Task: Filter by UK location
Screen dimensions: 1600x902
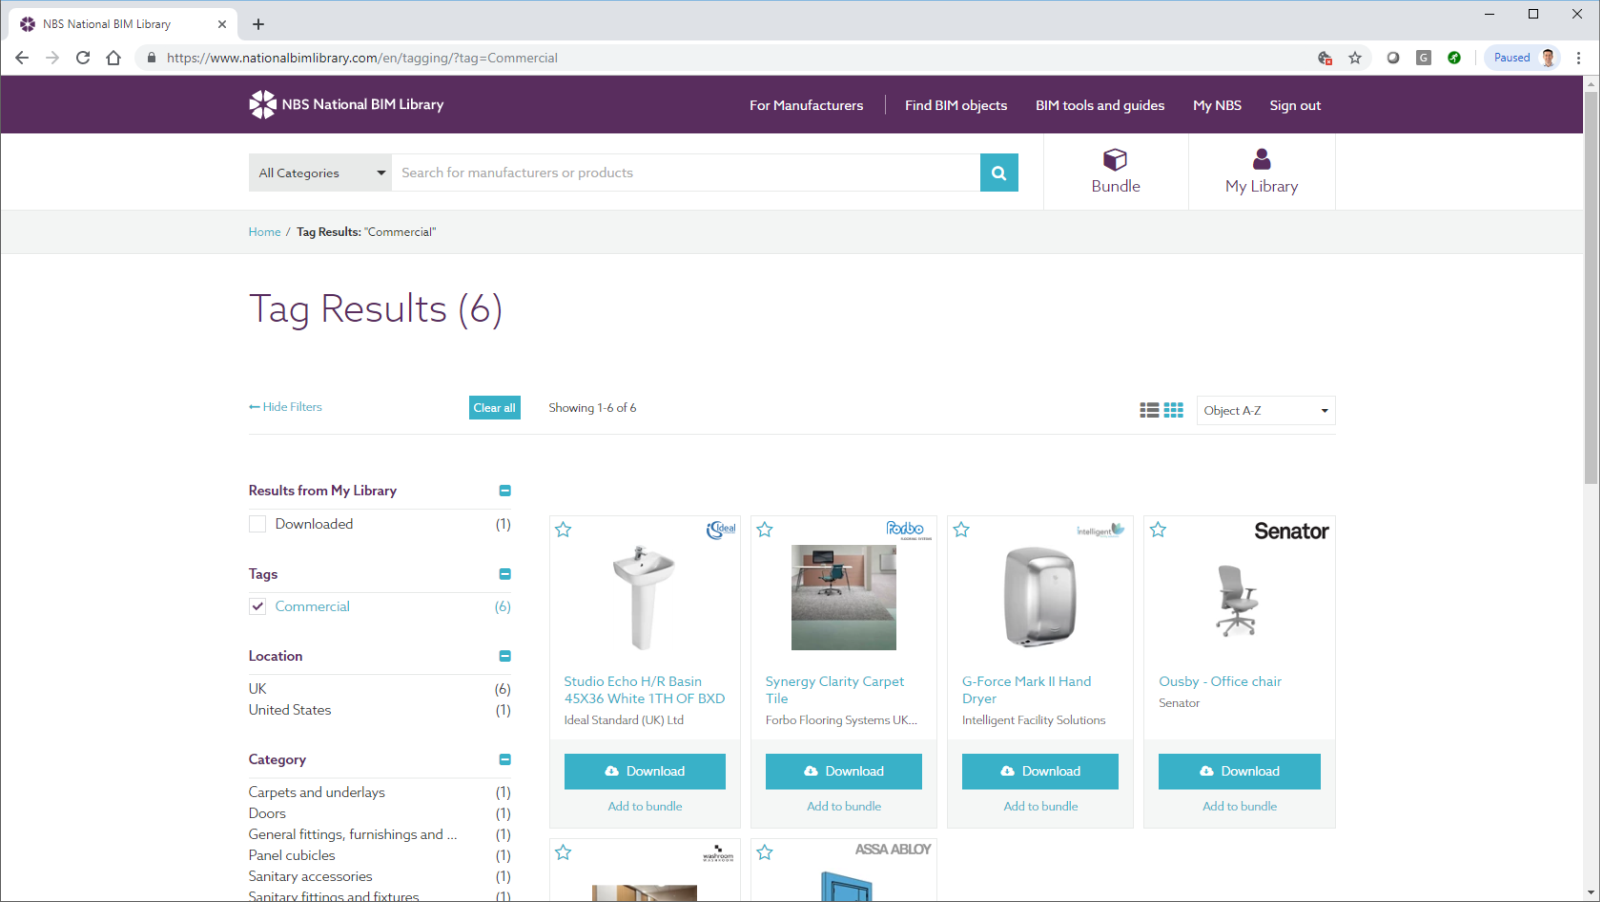Action: (x=258, y=689)
